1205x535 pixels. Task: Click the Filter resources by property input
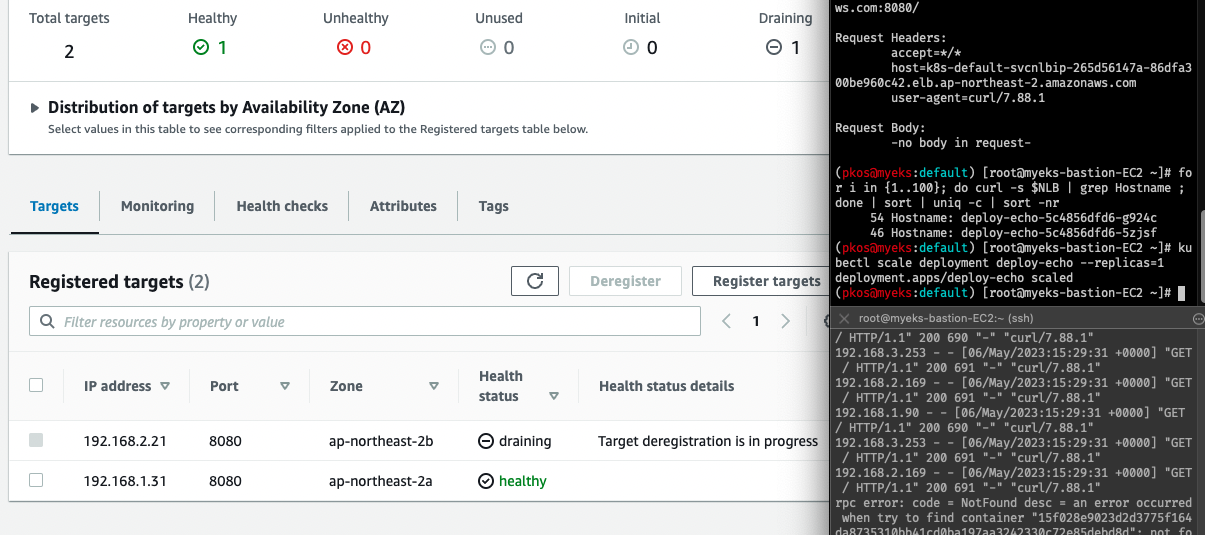click(x=365, y=321)
